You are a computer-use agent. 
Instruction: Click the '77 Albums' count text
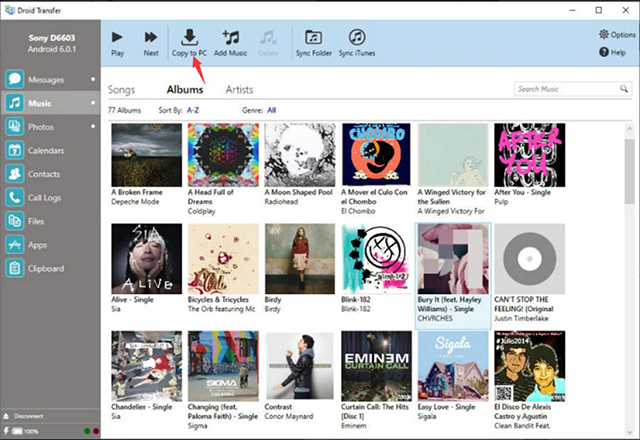click(x=124, y=110)
